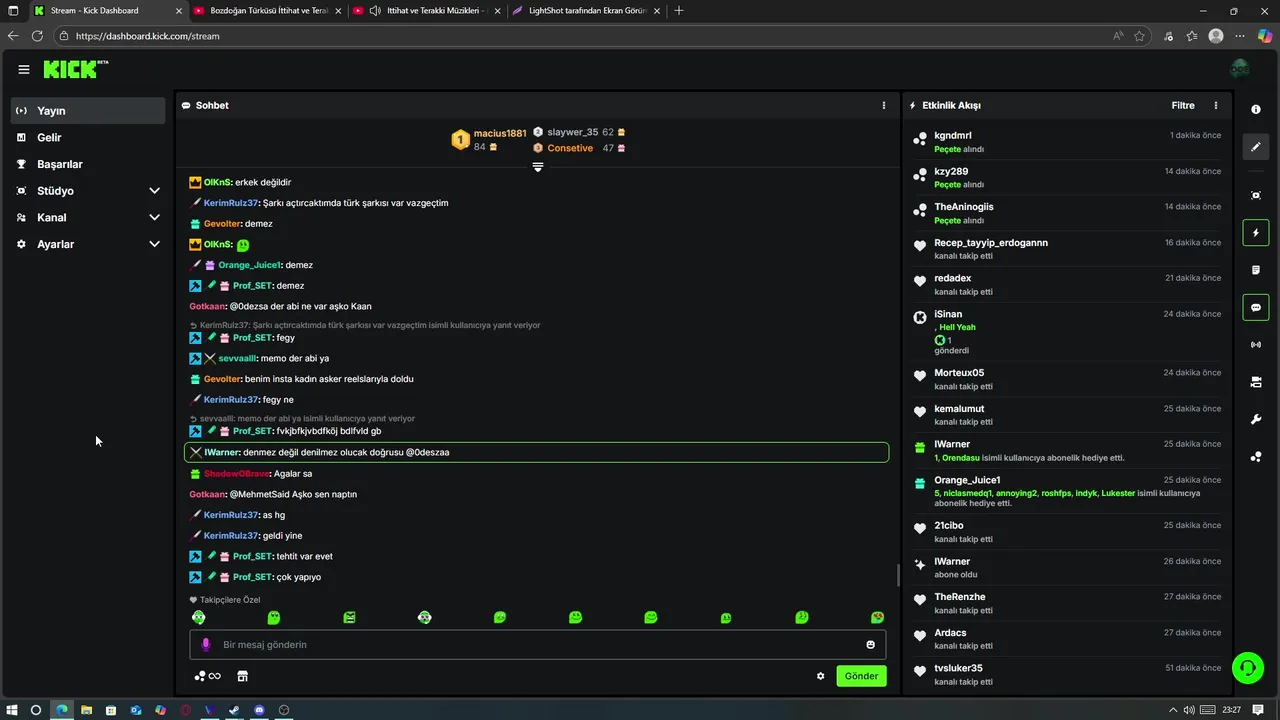The height and width of the screenshot is (720, 1280).
Task: Open Discord from the taskbar
Action: point(260,710)
